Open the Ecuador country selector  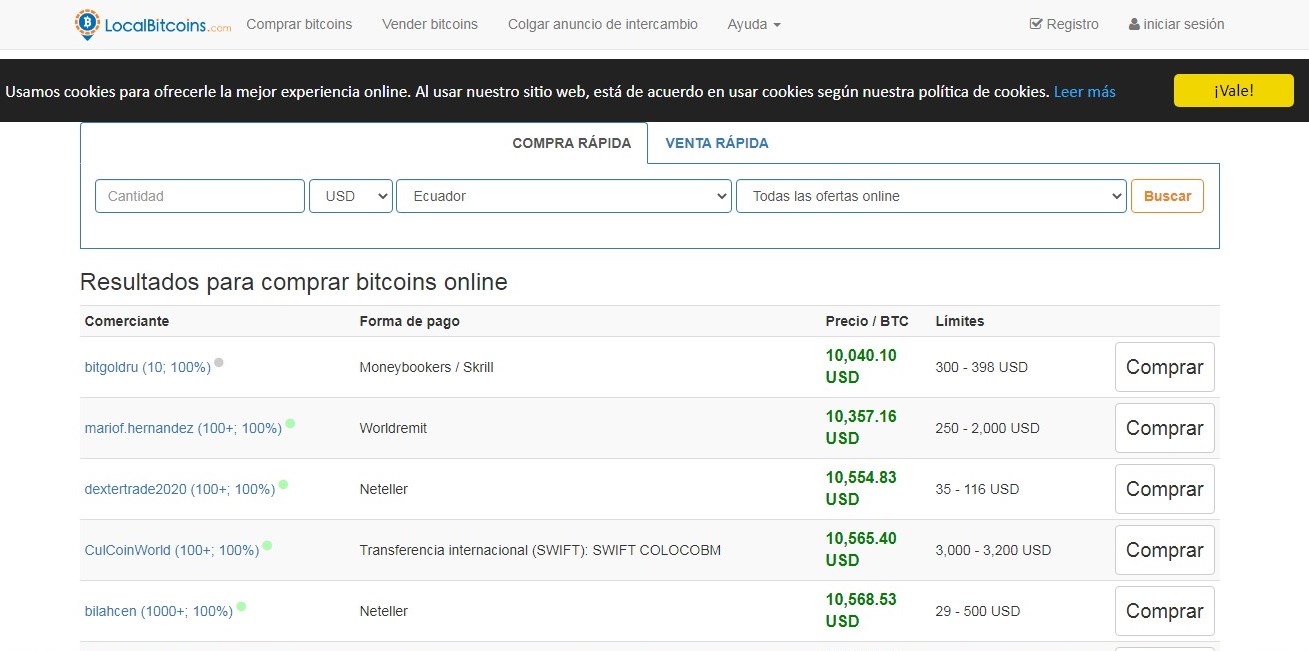click(x=563, y=196)
